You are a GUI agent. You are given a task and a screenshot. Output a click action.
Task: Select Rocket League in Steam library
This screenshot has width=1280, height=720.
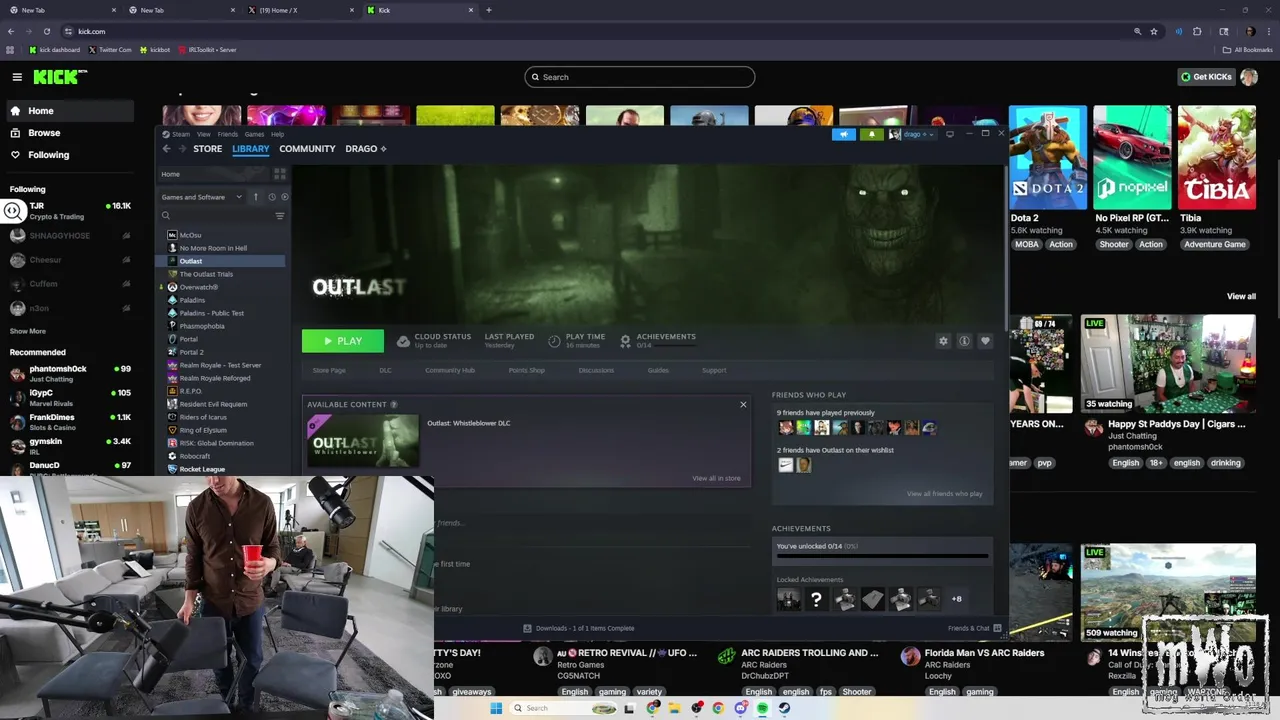[x=202, y=469]
